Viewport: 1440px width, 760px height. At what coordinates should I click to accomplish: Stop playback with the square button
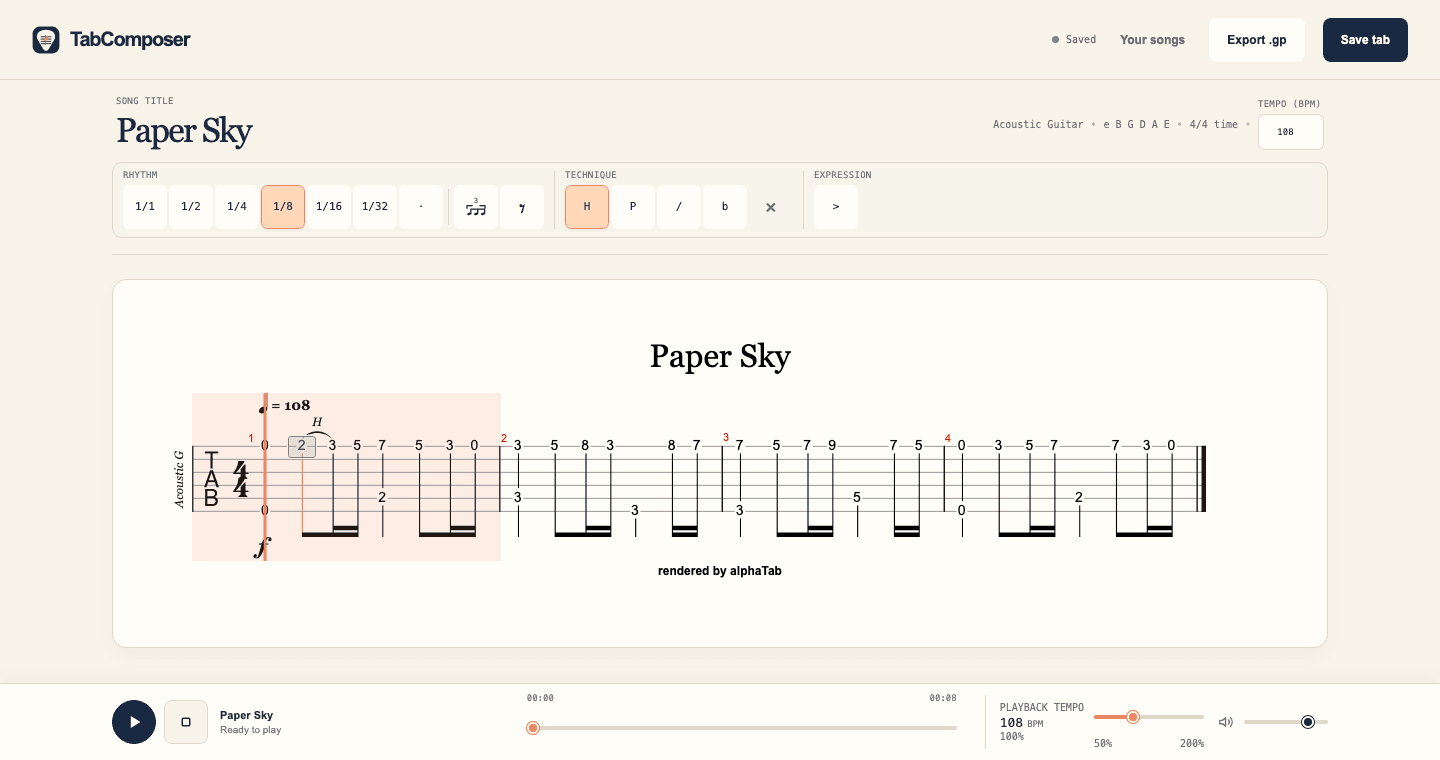186,722
